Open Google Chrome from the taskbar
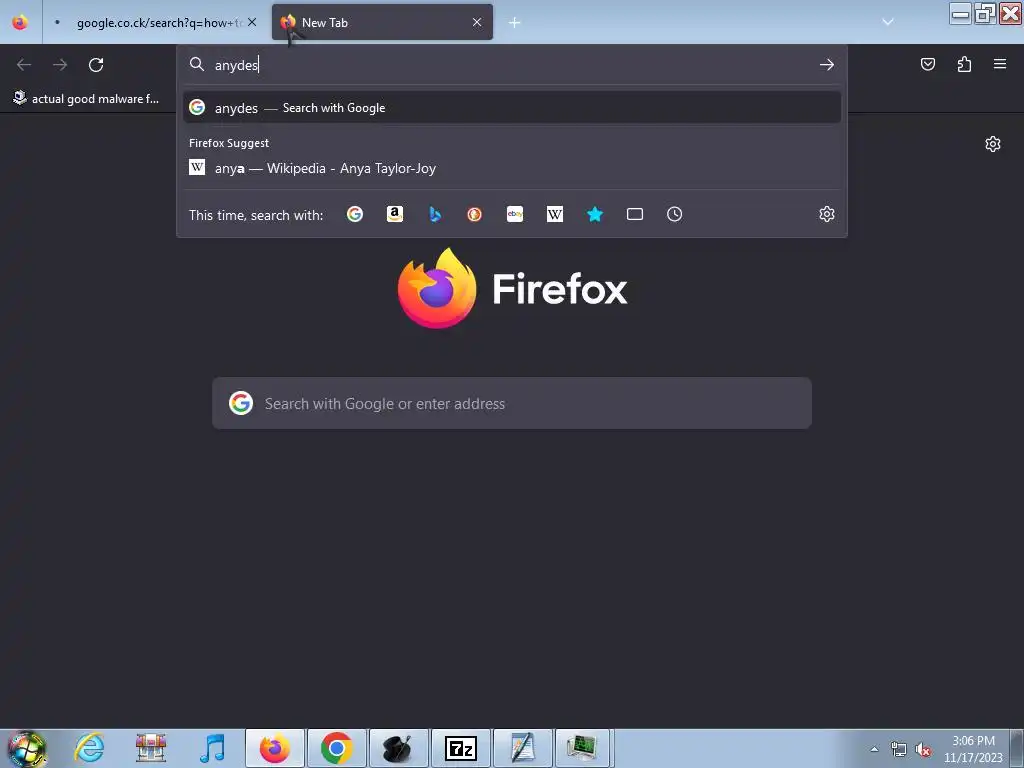Viewport: 1024px width, 768px height. click(336, 748)
